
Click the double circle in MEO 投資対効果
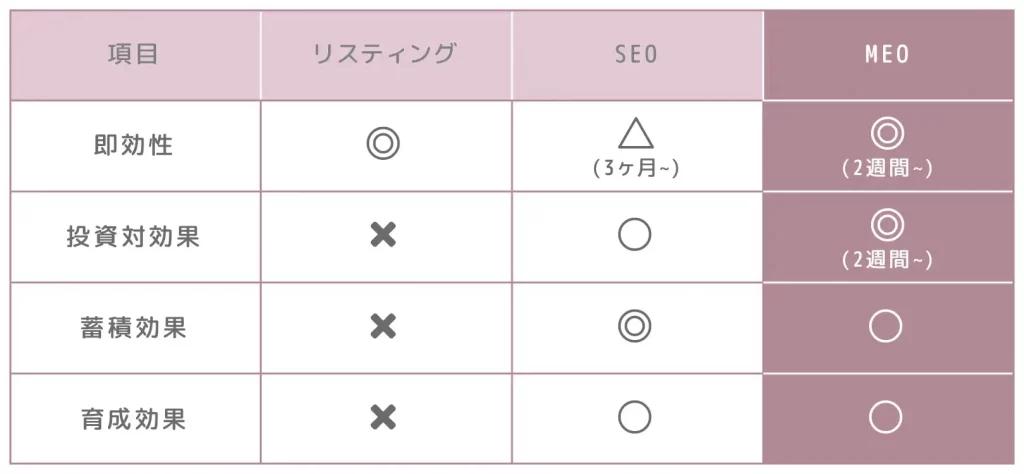click(x=887, y=224)
